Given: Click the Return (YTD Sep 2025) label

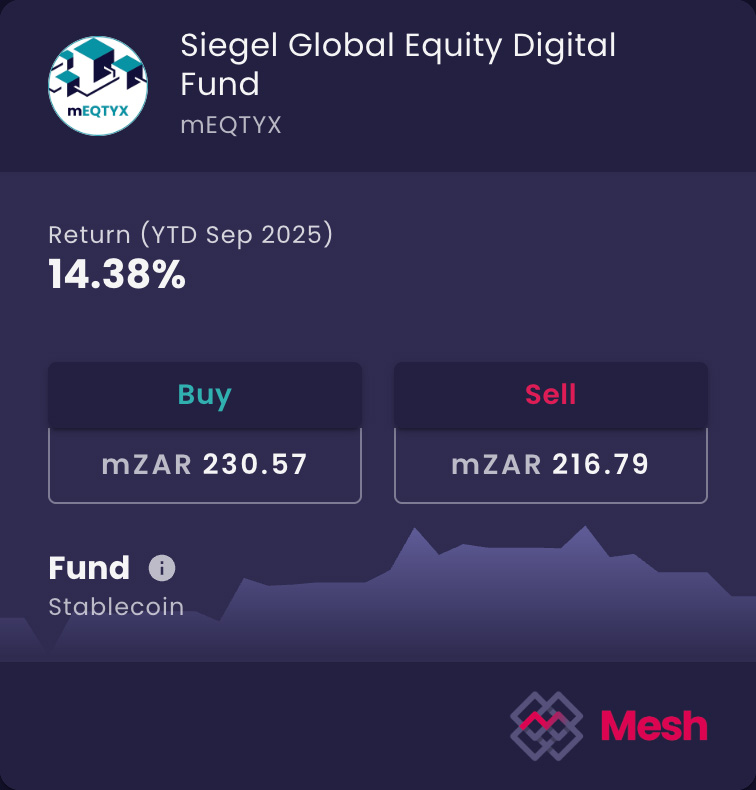Looking at the screenshot, I should click(190, 235).
